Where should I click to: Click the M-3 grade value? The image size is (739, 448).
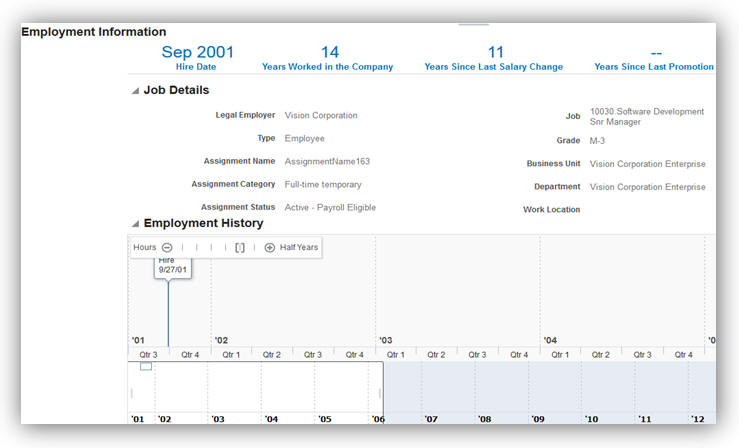(x=597, y=141)
